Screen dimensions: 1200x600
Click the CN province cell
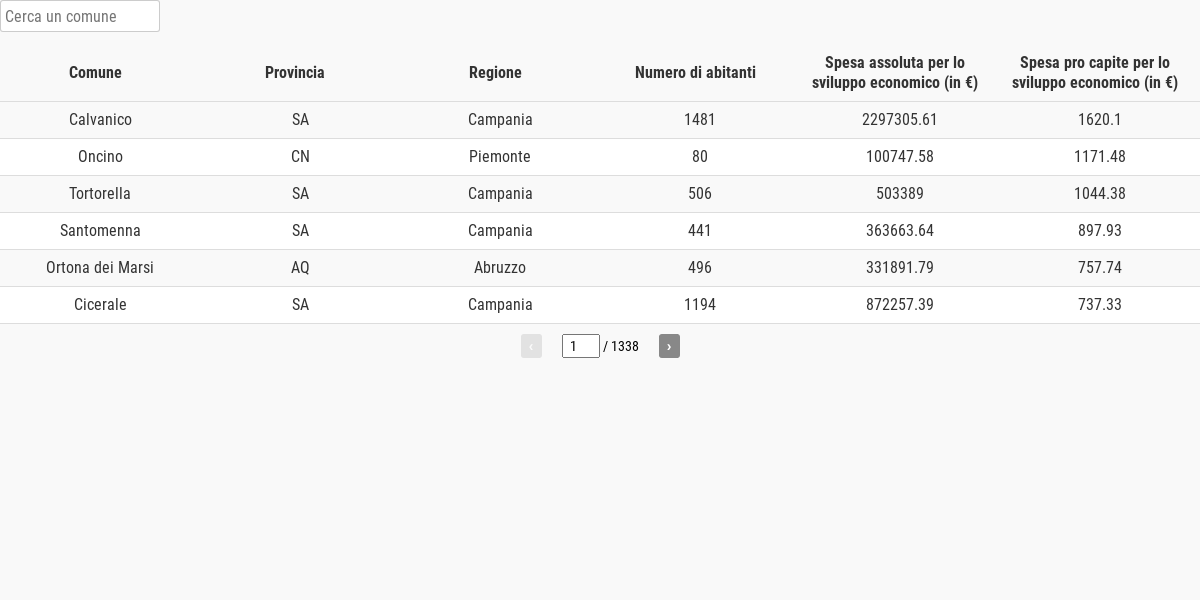[300, 157]
